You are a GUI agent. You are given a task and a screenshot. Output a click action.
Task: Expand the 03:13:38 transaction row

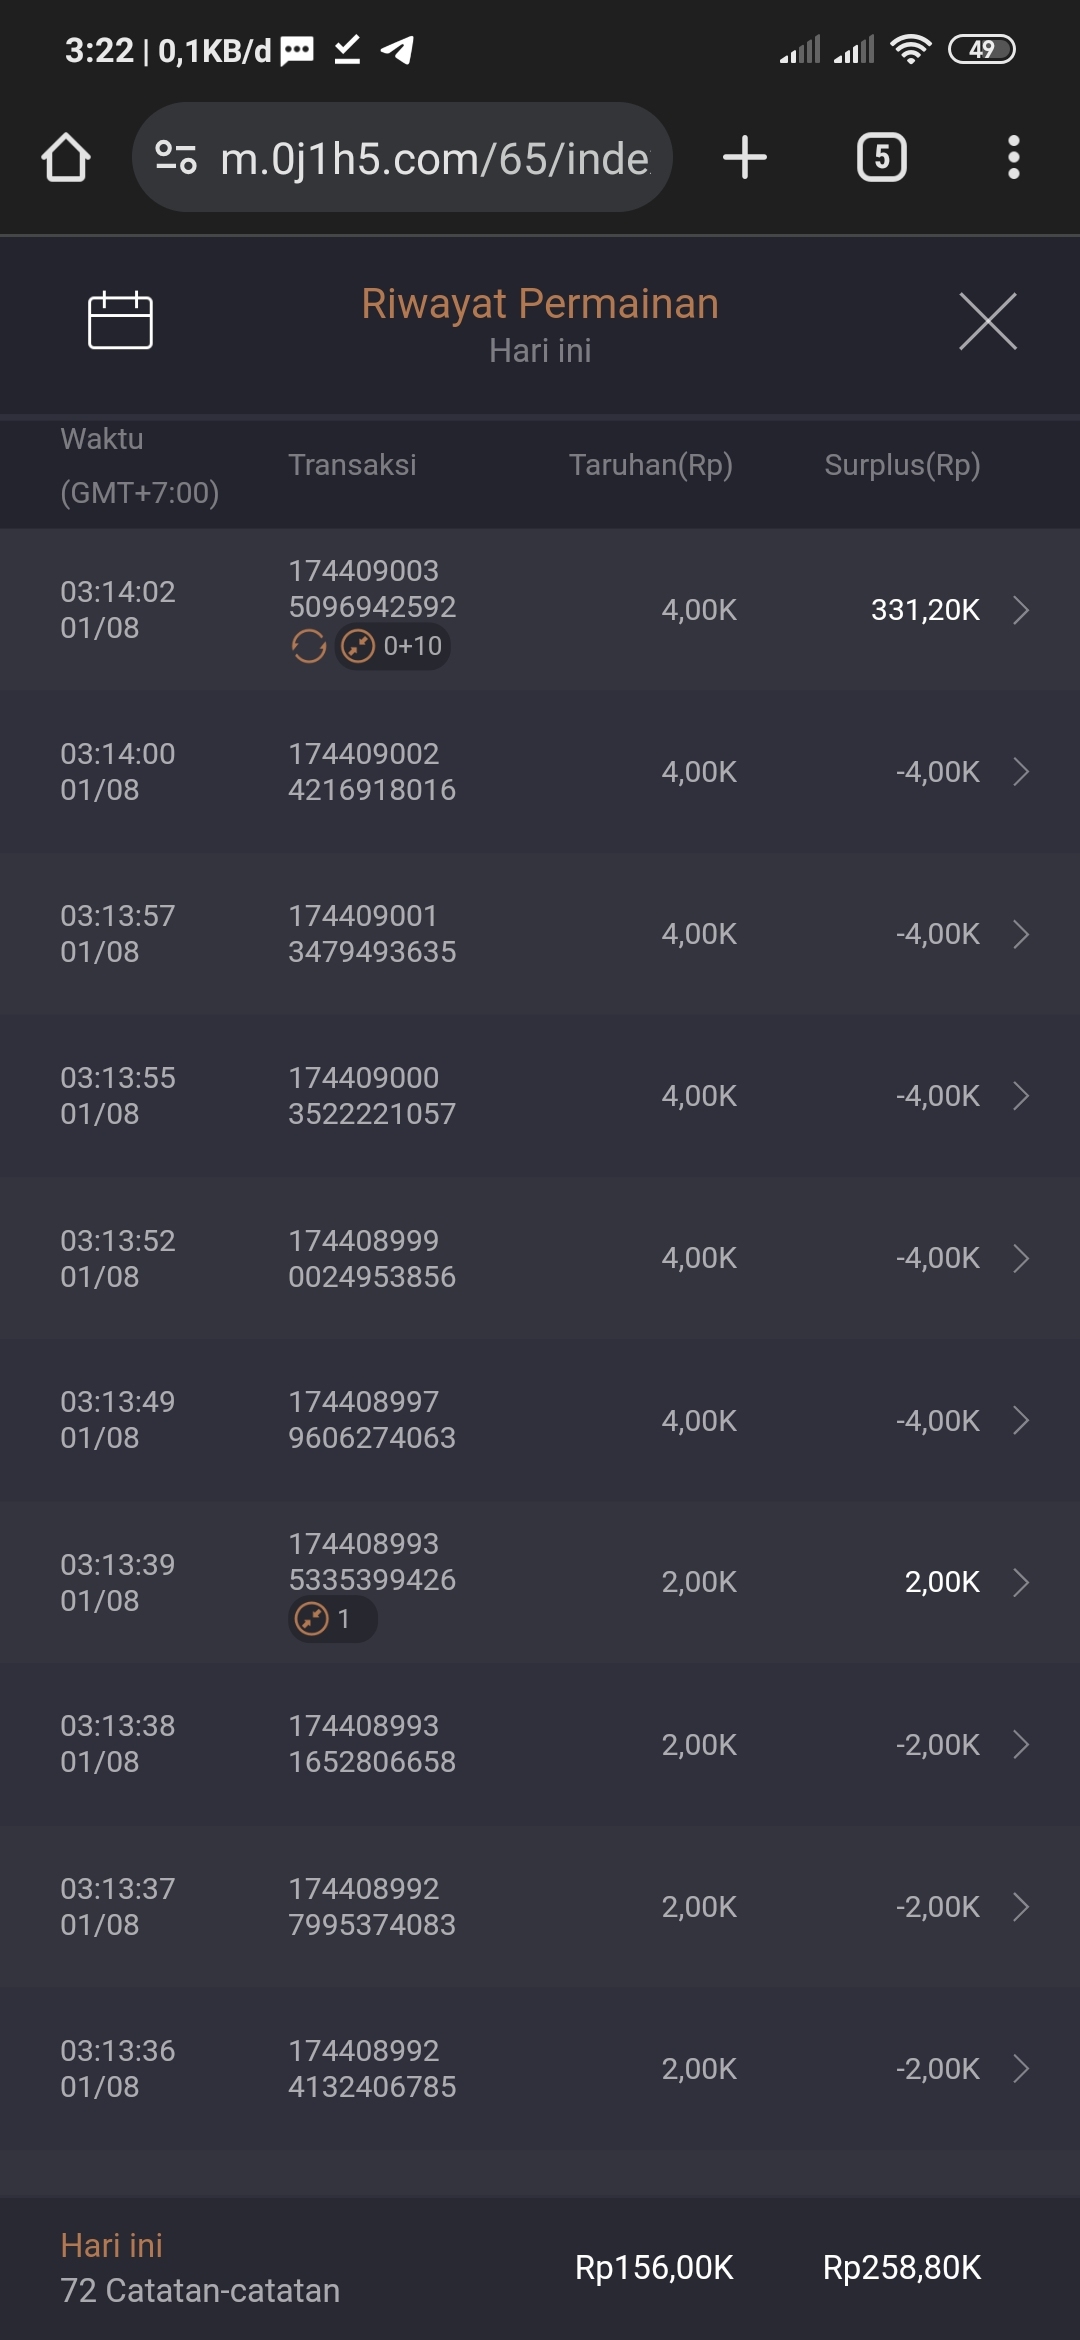pyautogui.click(x=1020, y=1745)
